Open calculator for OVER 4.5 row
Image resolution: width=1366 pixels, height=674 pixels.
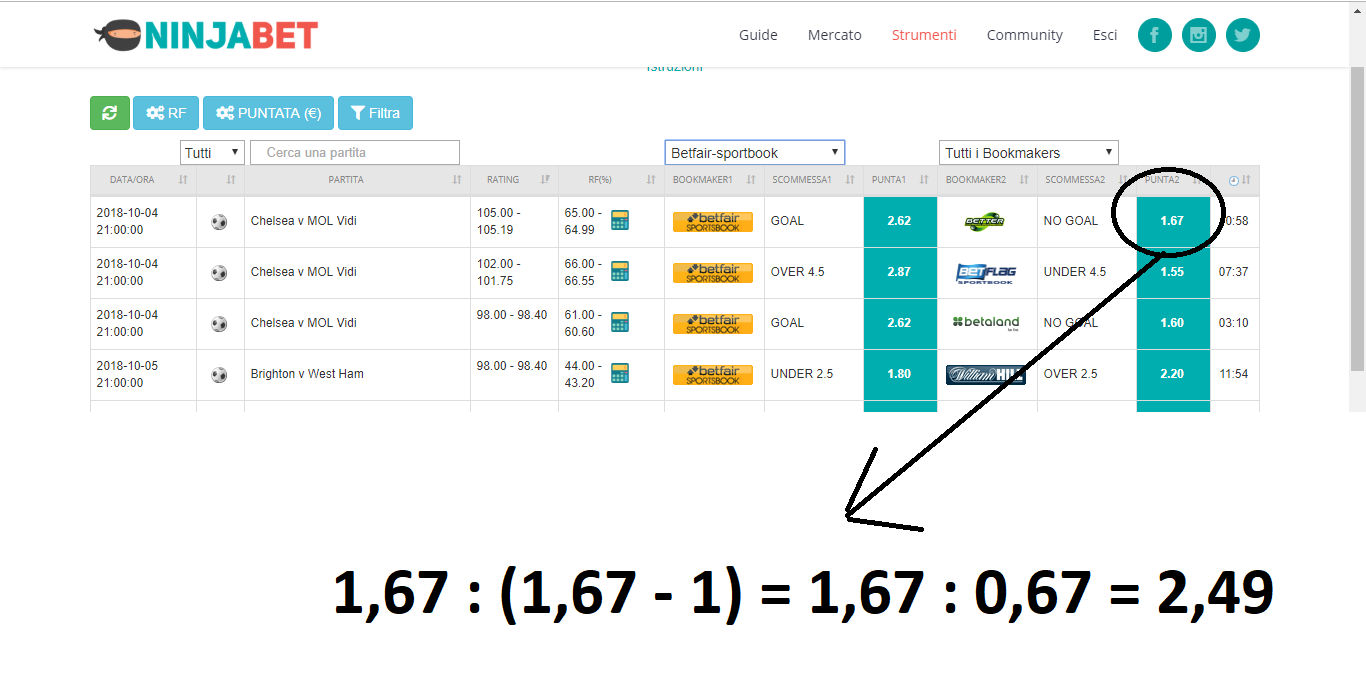pyautogui.click(x=620, y=272)
